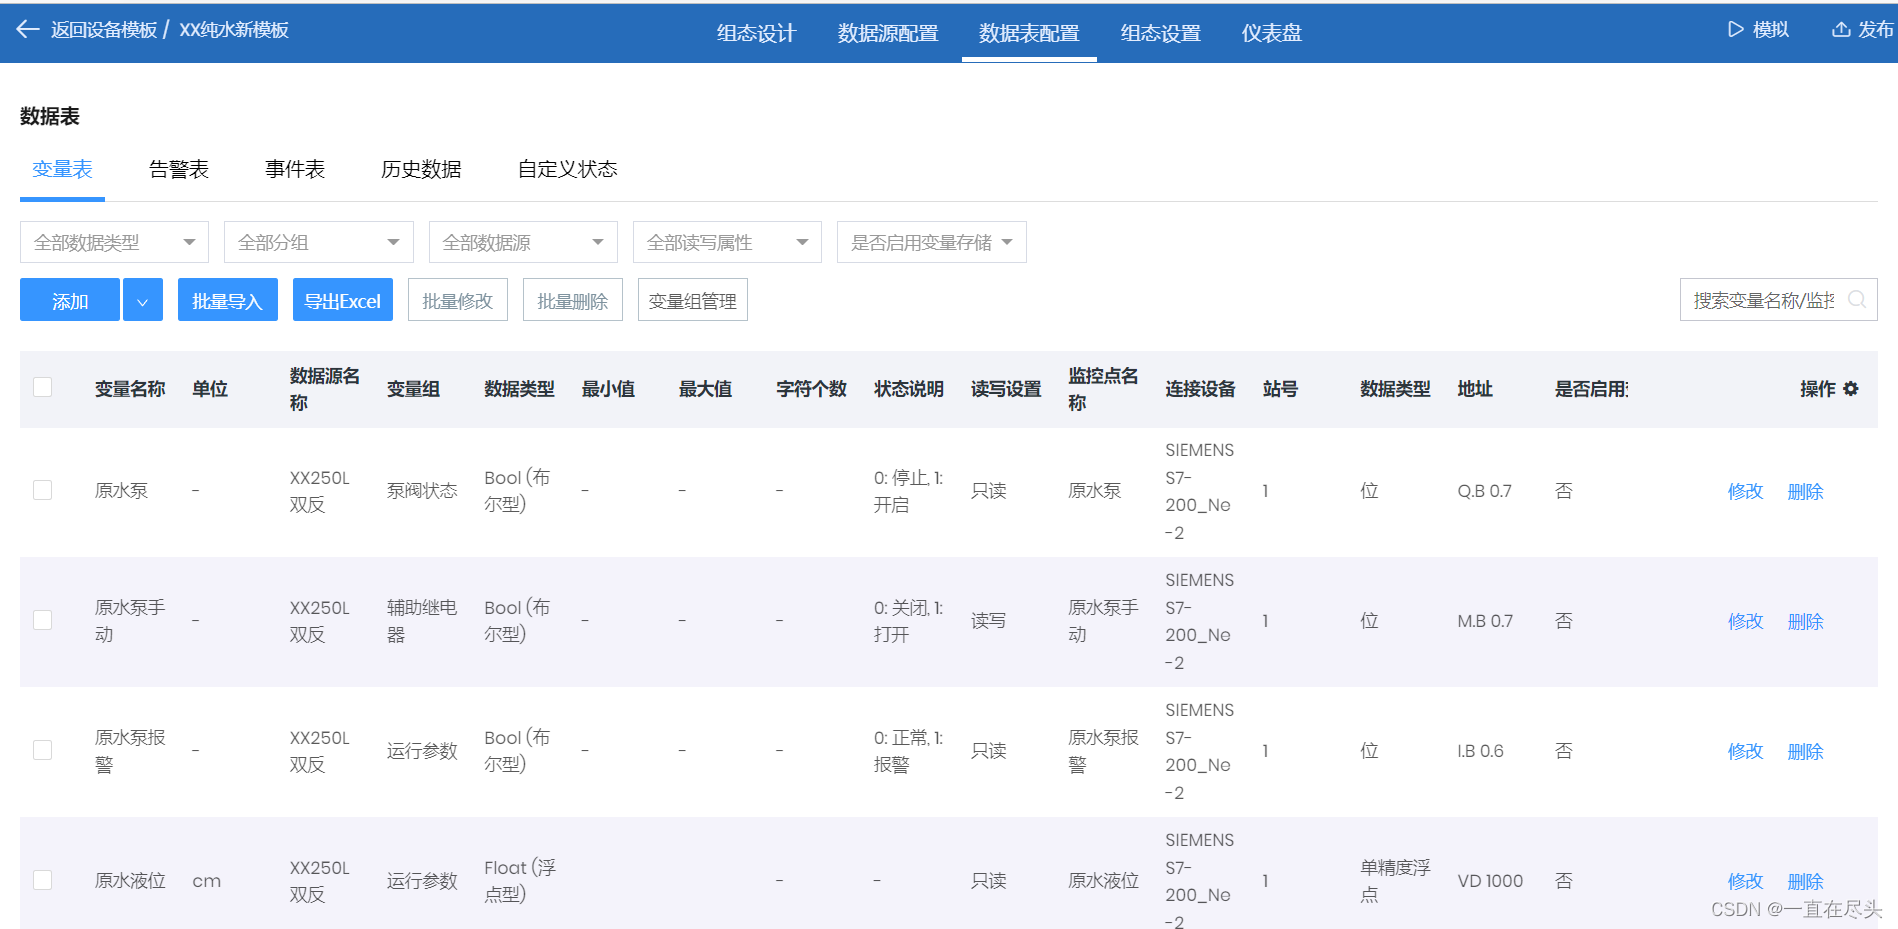Check the 原水泵 row checkbox
1898x929 pixels.
tap(42, 490)
